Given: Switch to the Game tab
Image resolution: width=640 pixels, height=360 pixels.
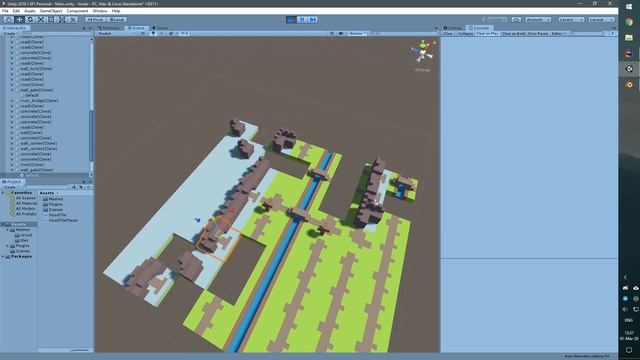Looking at the screenshot, I should (x=160, y=28).
